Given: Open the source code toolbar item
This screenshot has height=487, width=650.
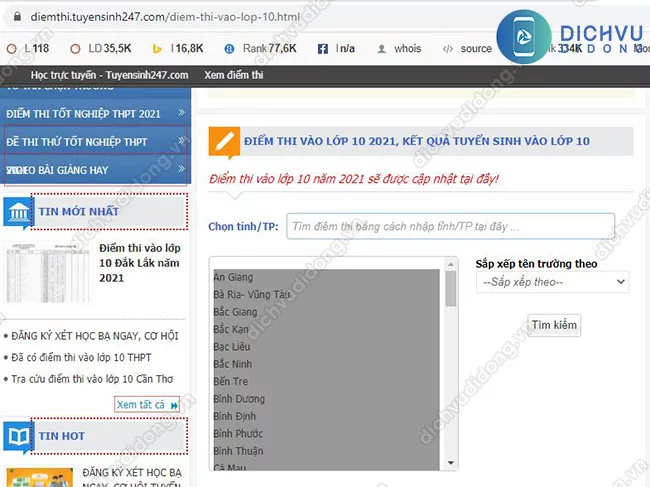Looking at the screenshot, I should 467,49.
